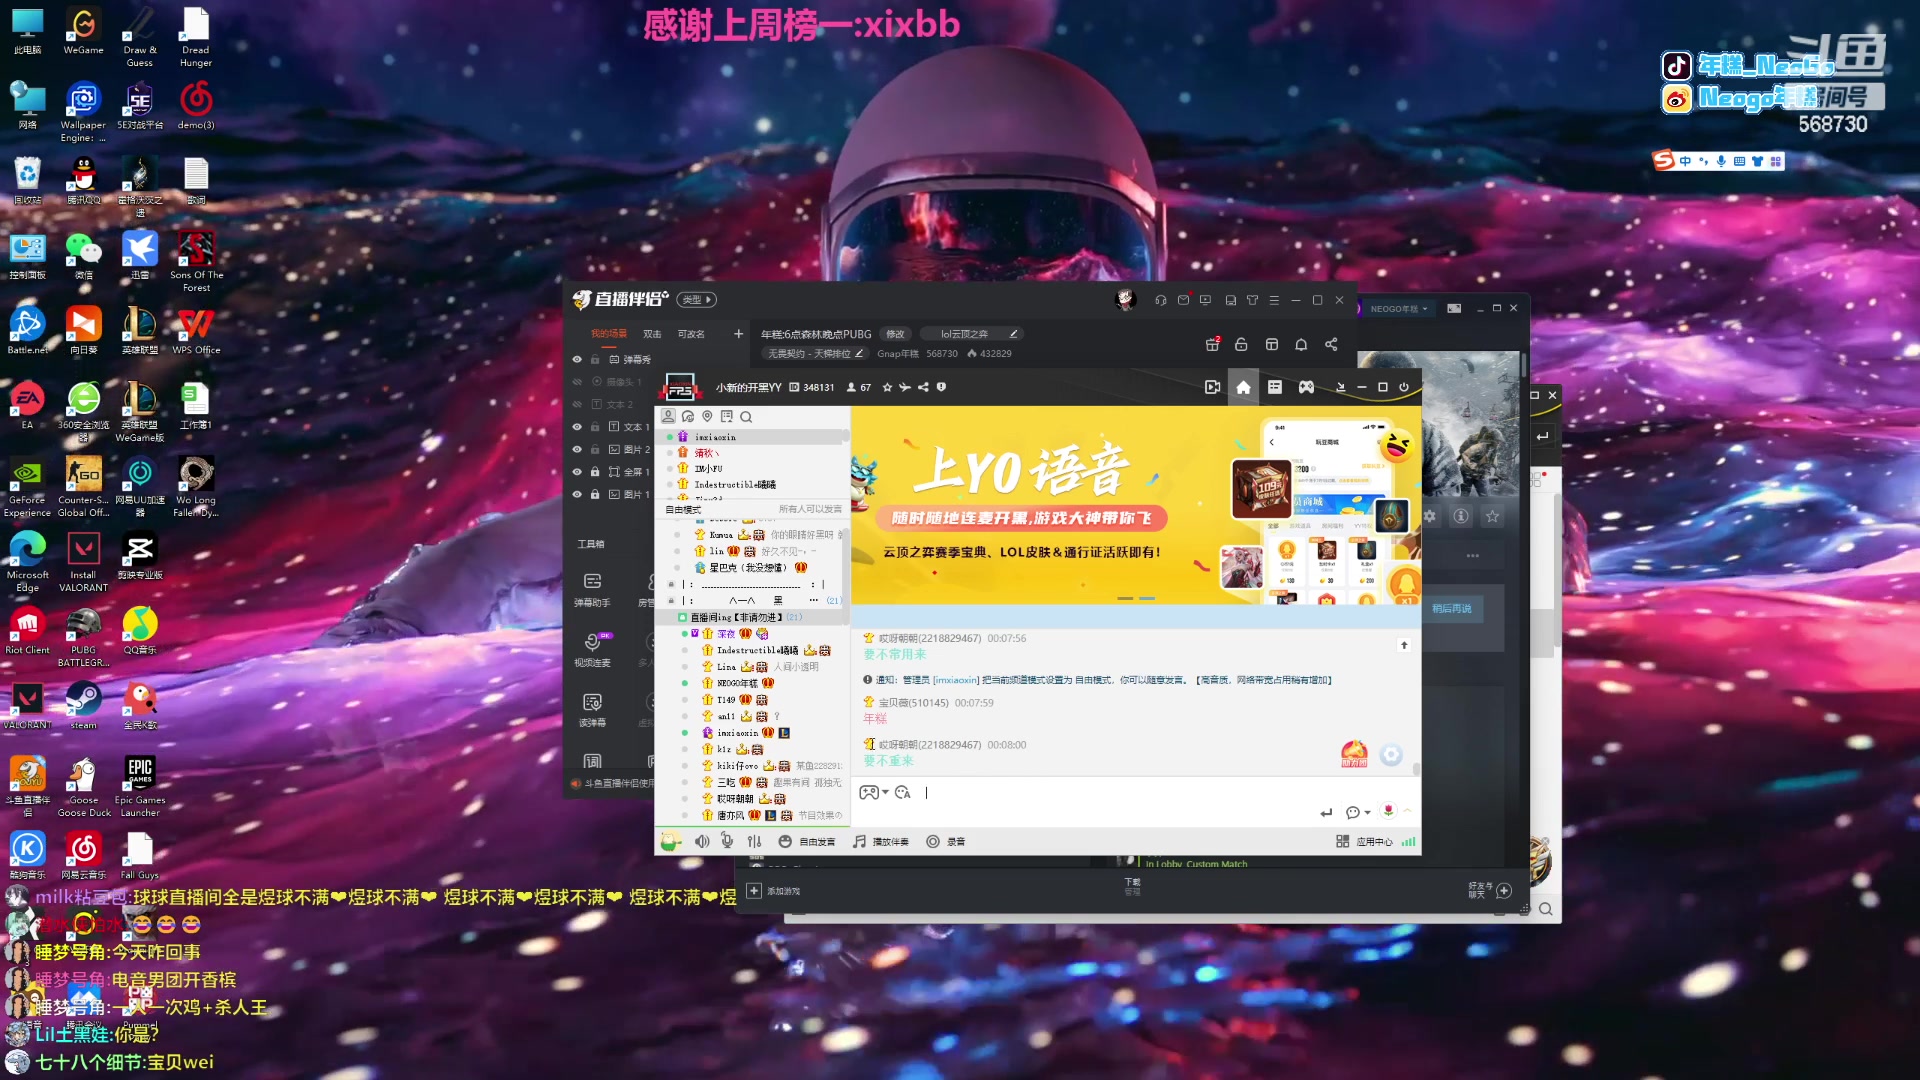The width and height of the screenshot is (1920, 1080).
Task: Open the audio mixer sliders icon in YY bar
Action: click(754, 842)
